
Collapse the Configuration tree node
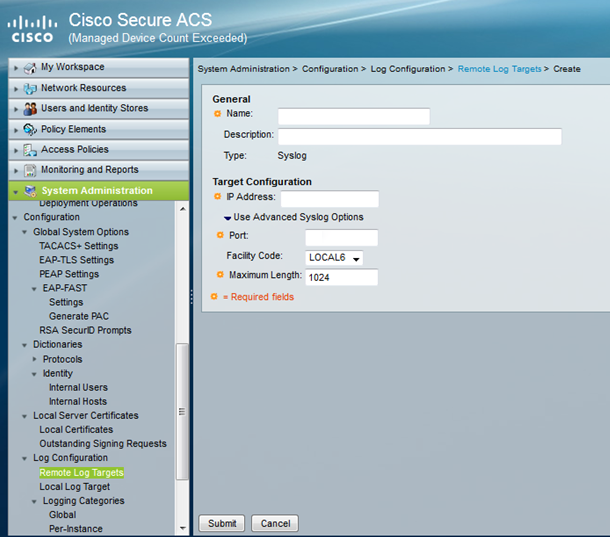[x=15, y=218]
